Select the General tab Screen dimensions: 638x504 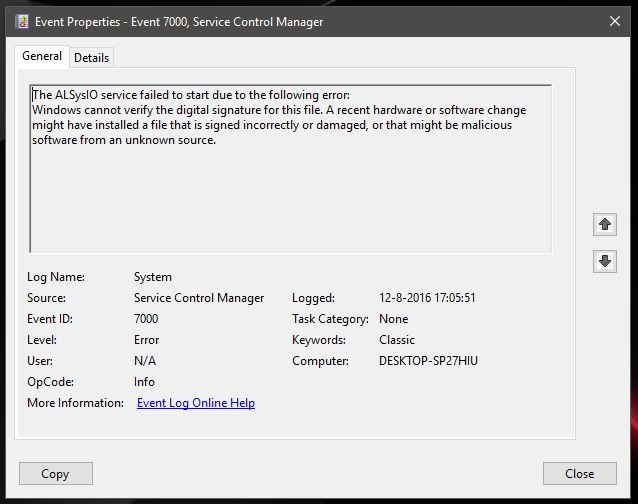pyautogui.click(x=42, y=57)
